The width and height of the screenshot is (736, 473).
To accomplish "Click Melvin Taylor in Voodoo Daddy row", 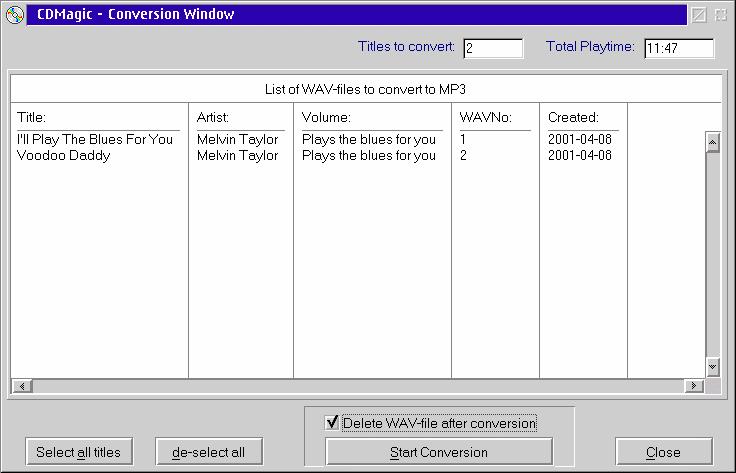I will (238, 155).
